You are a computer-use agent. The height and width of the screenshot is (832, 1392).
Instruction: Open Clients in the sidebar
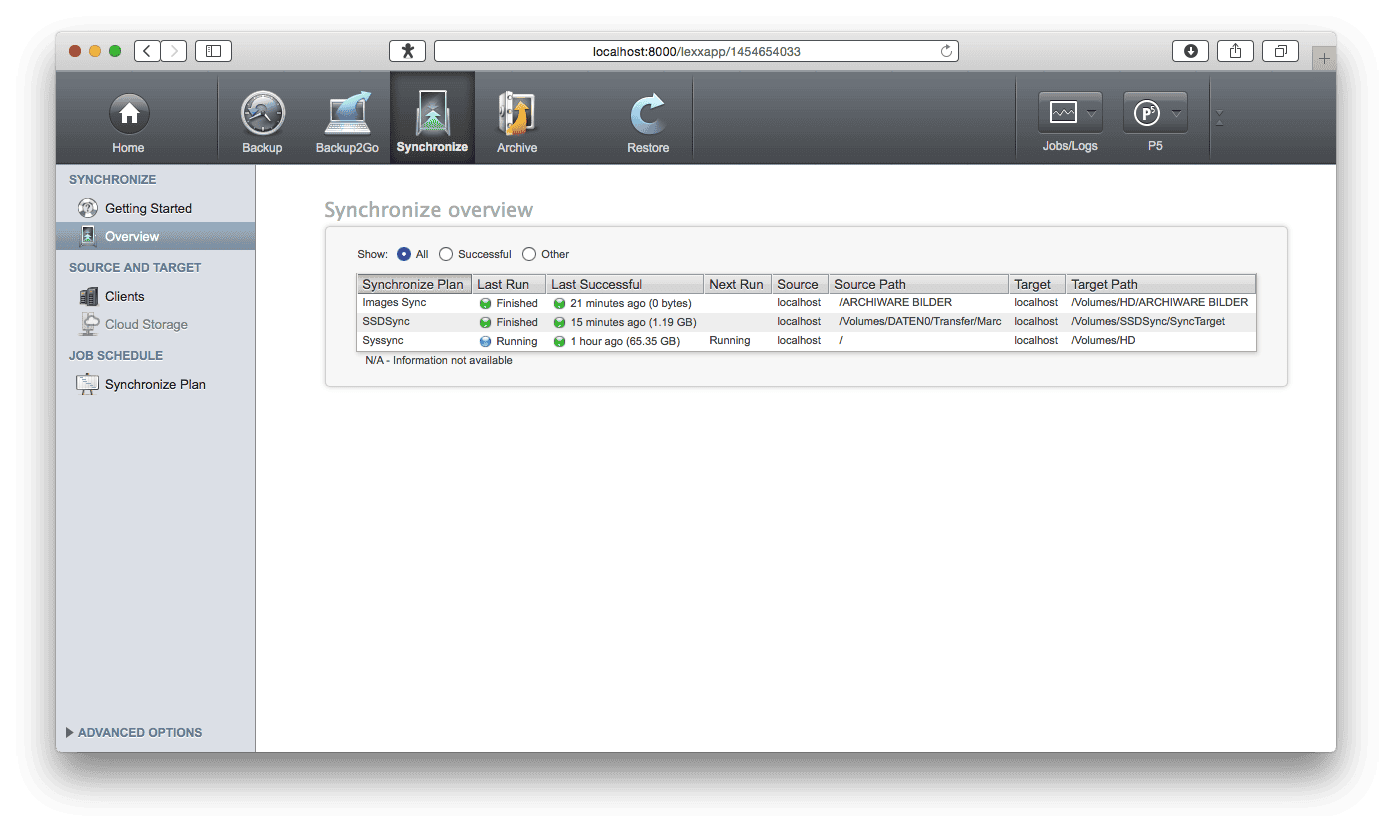tap(124, 296)
